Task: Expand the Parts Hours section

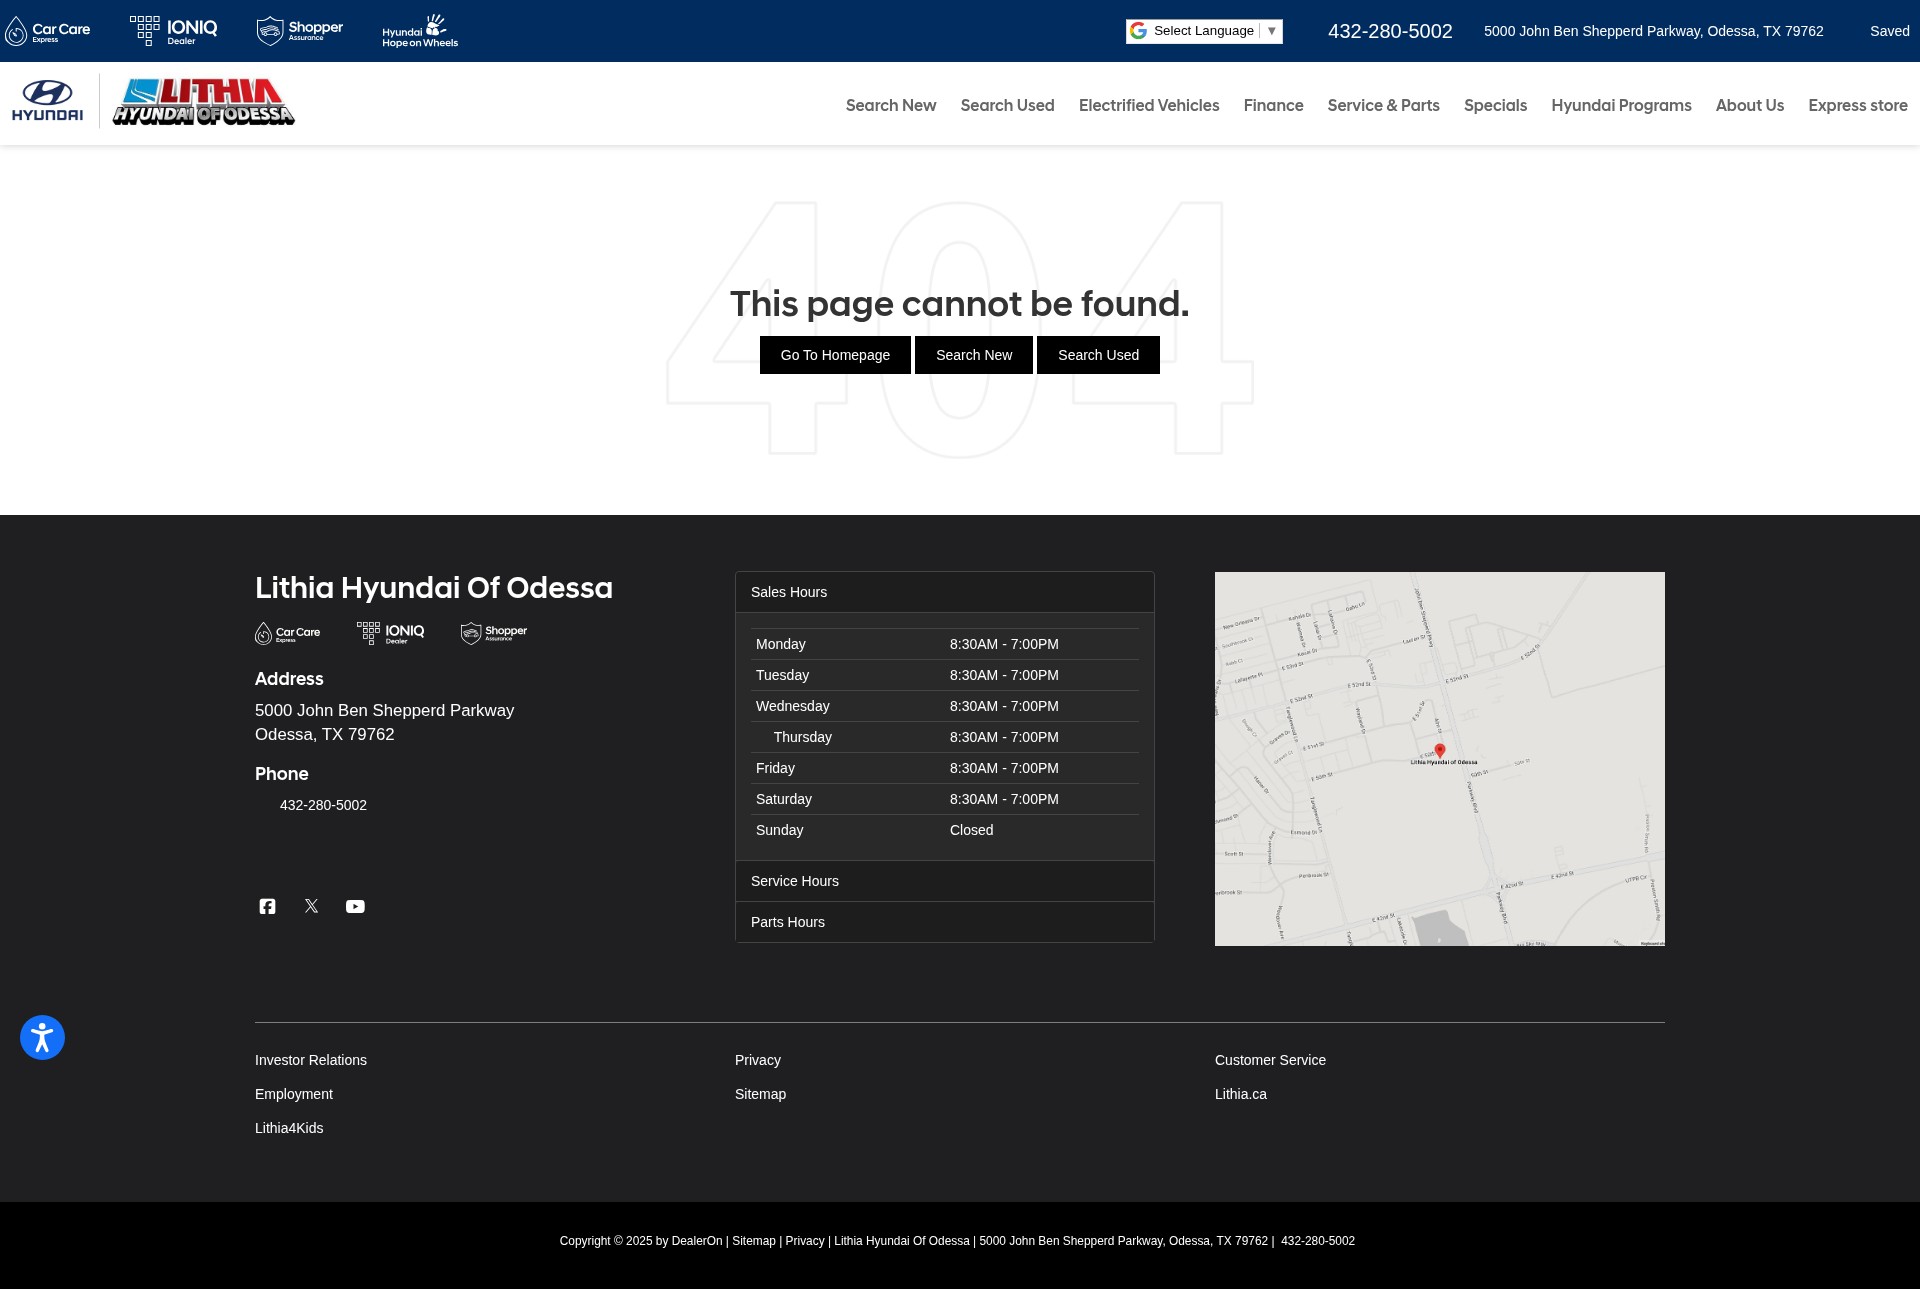Action: [945, 922]
